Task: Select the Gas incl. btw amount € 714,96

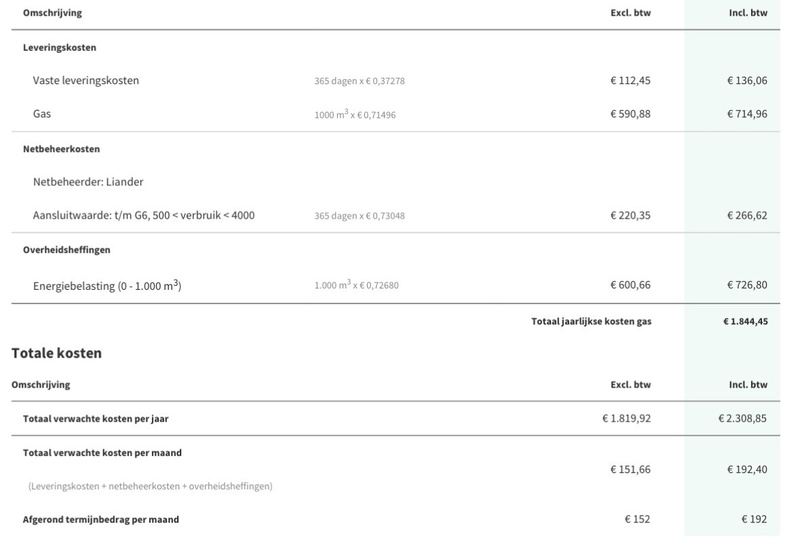Action: tap(747, 114)
